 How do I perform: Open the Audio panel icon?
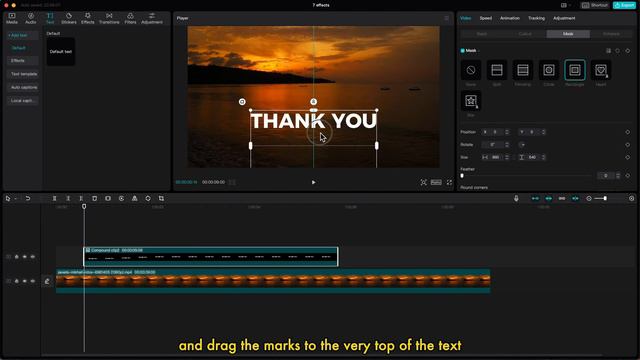coord(31,18)
